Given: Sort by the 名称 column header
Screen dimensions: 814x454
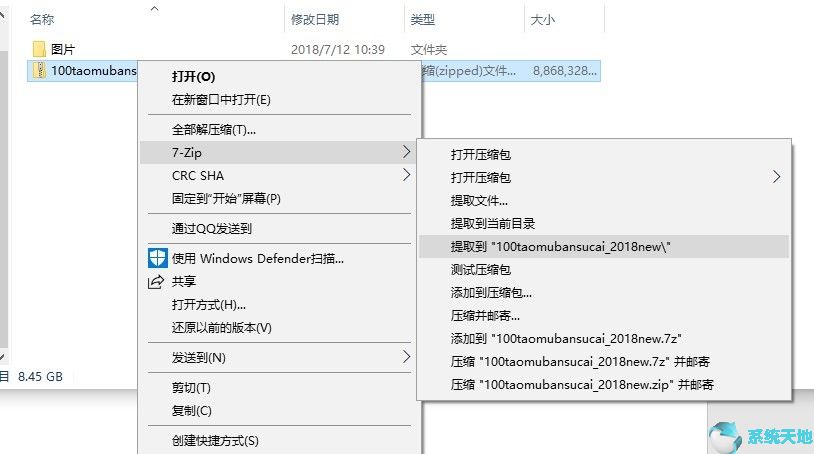Looking at the screenshot, I should [43, 20].
